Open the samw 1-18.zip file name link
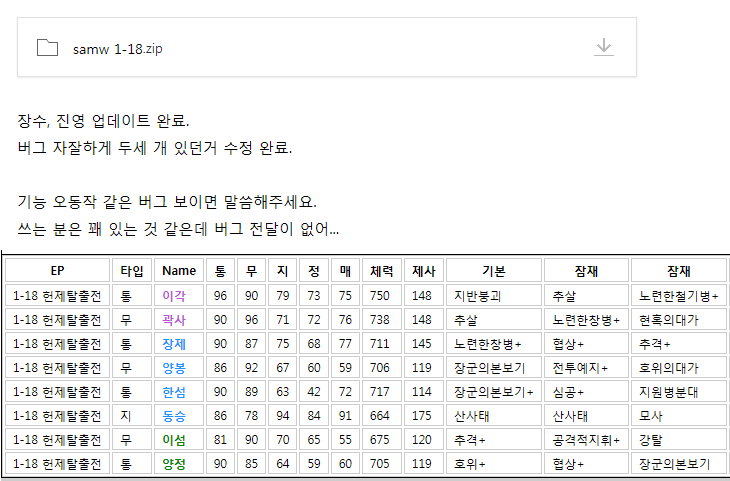Image resolution: width=730 pixels, height=481 pixels. tap(117, 49)
